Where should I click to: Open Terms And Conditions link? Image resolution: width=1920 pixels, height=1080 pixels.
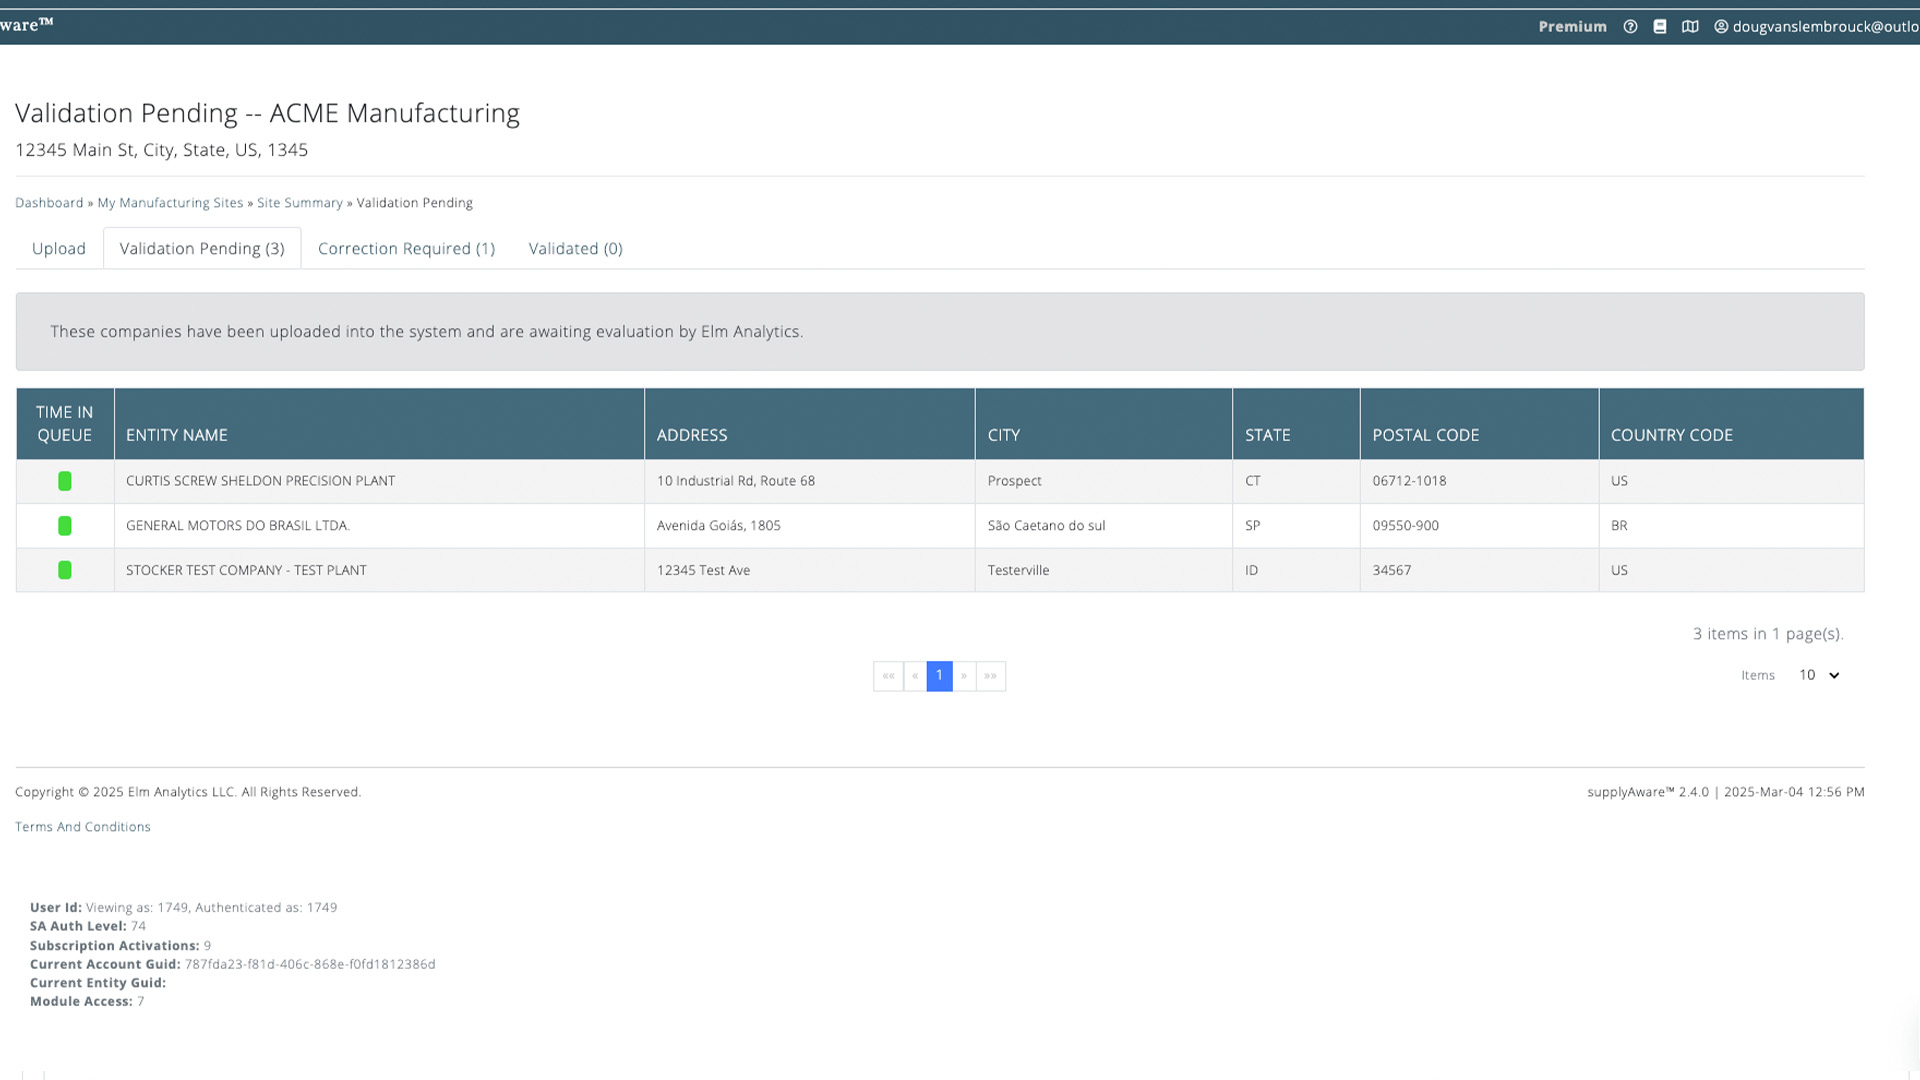click(x=83, y=826)
